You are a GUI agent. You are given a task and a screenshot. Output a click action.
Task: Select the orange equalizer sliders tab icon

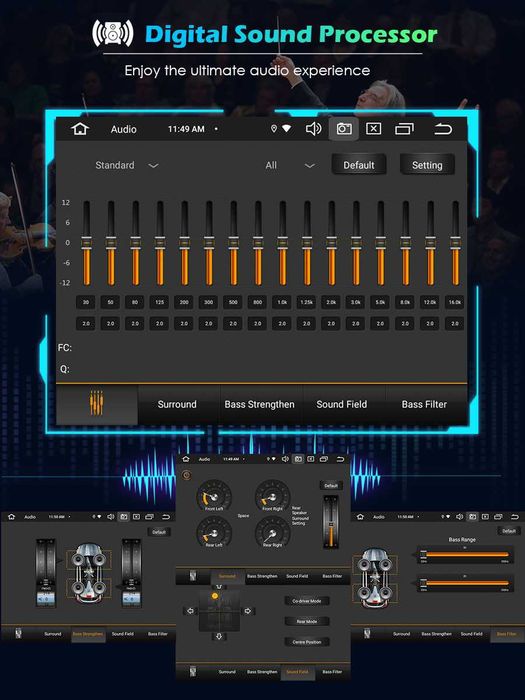(96, 404)
